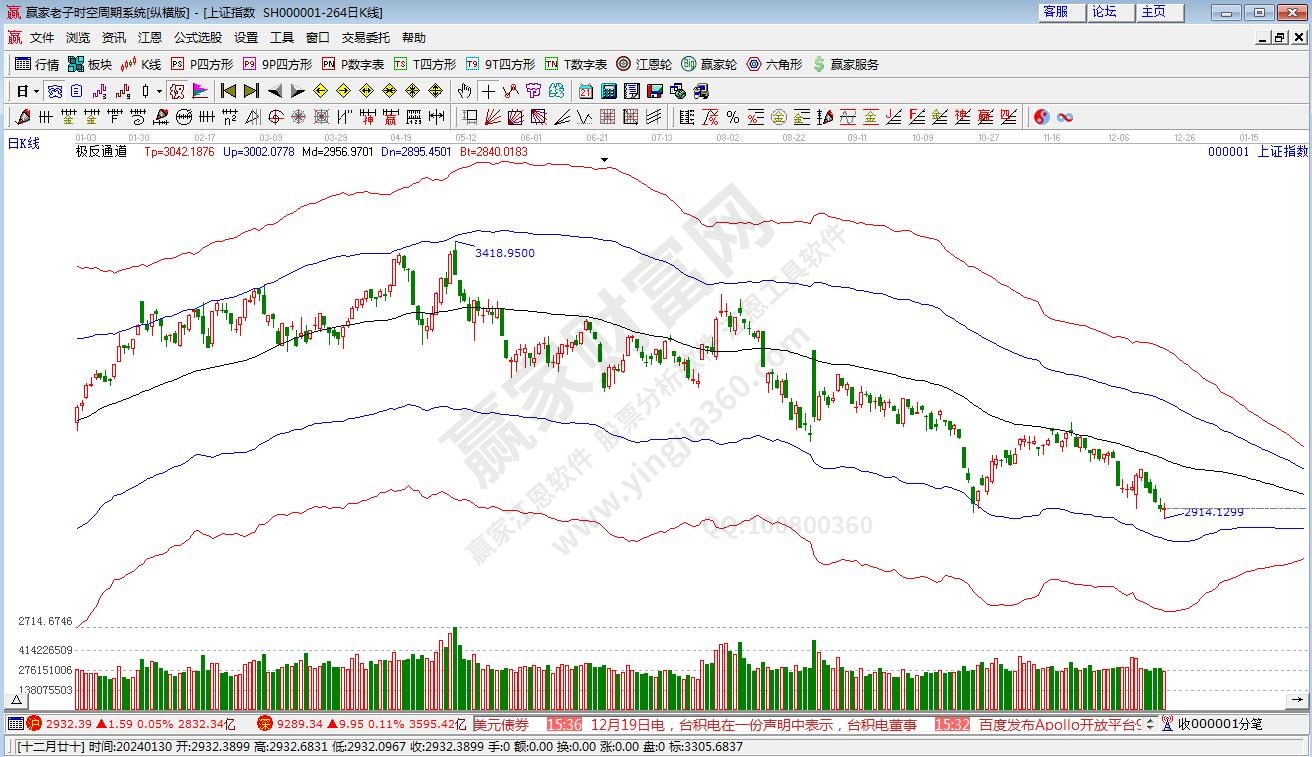Click the percent (%) drawing tool
This screenshot has height=757, width=1312.
[732, 117]
